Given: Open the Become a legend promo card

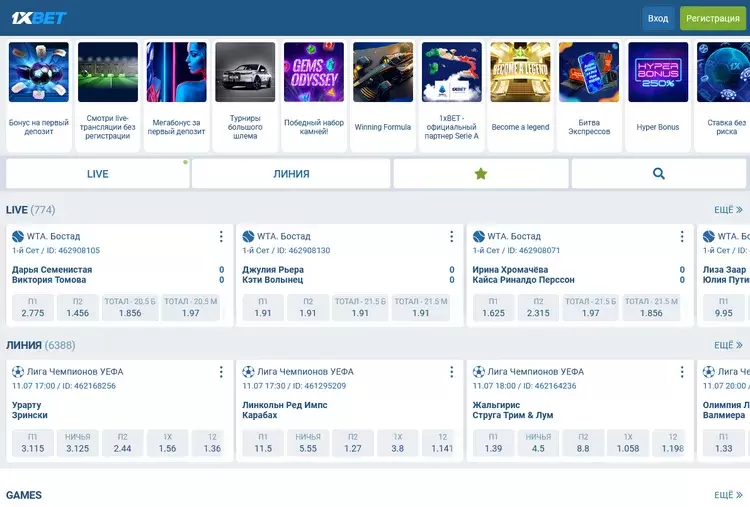Looking at the screenshot, I should (x=520, y=96).
